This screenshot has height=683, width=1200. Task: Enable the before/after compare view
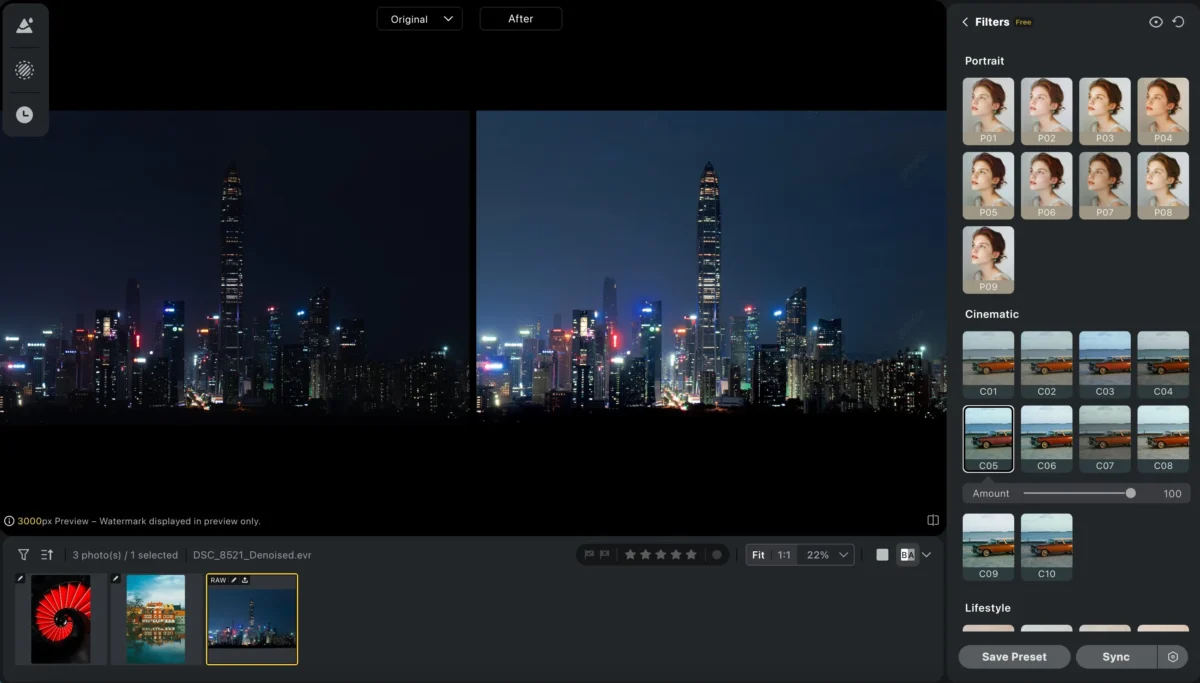[x=907, y=555]
